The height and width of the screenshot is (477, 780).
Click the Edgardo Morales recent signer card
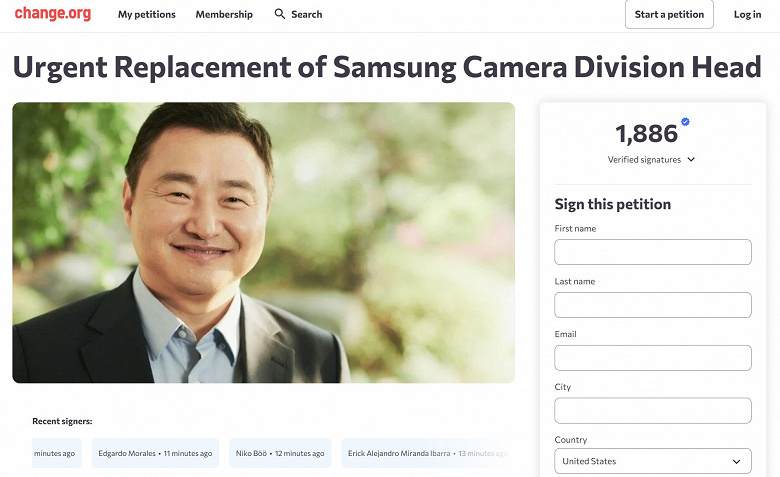(x=155, y=453)
